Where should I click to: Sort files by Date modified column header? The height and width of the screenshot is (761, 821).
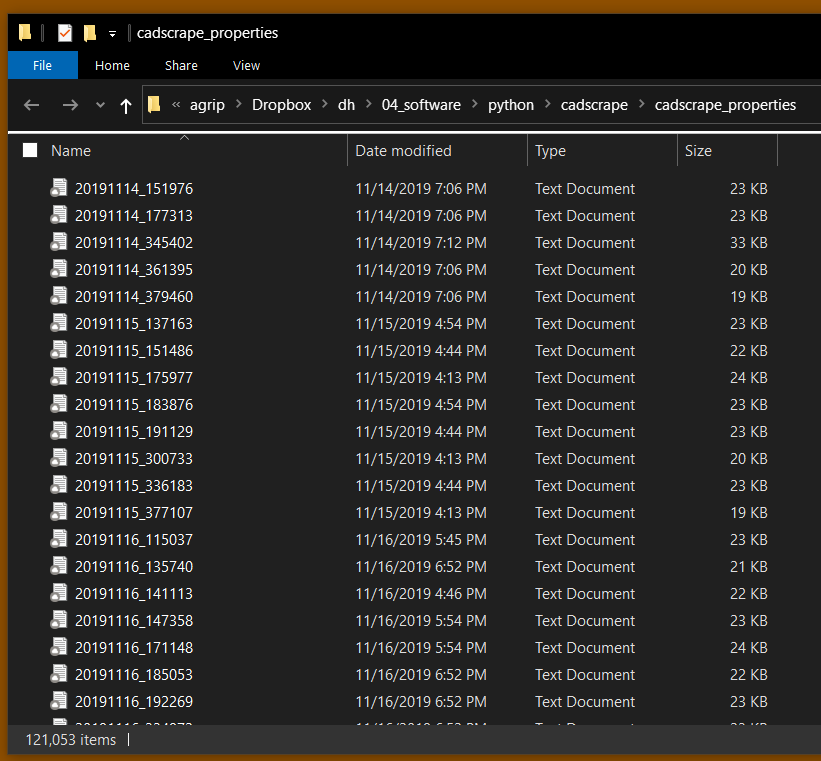point(403,151)
